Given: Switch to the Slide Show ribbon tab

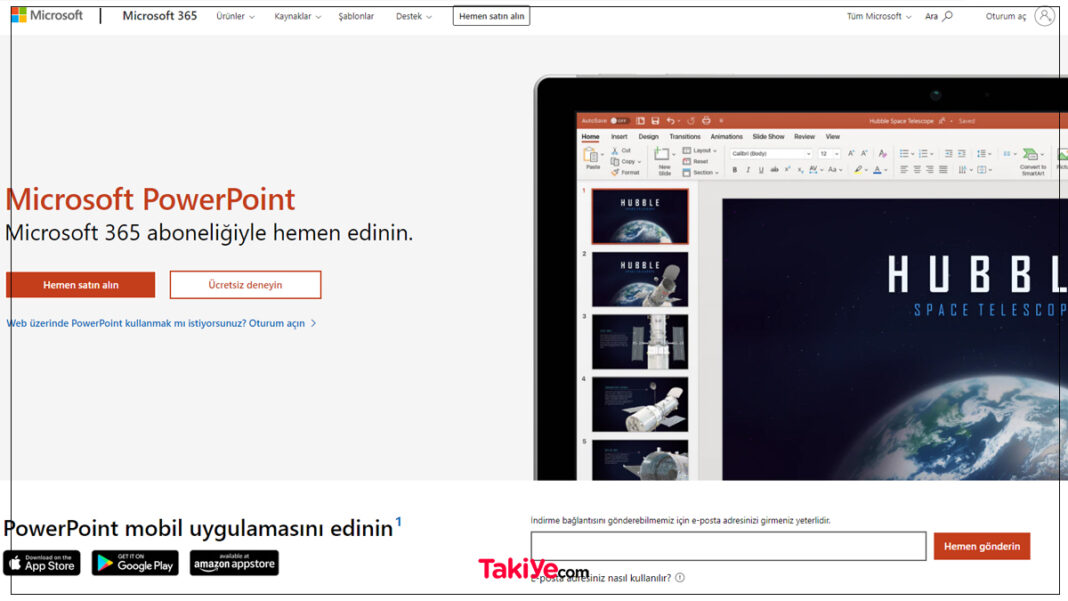Looking at the screenshot, I should click(x=768, y=137).
